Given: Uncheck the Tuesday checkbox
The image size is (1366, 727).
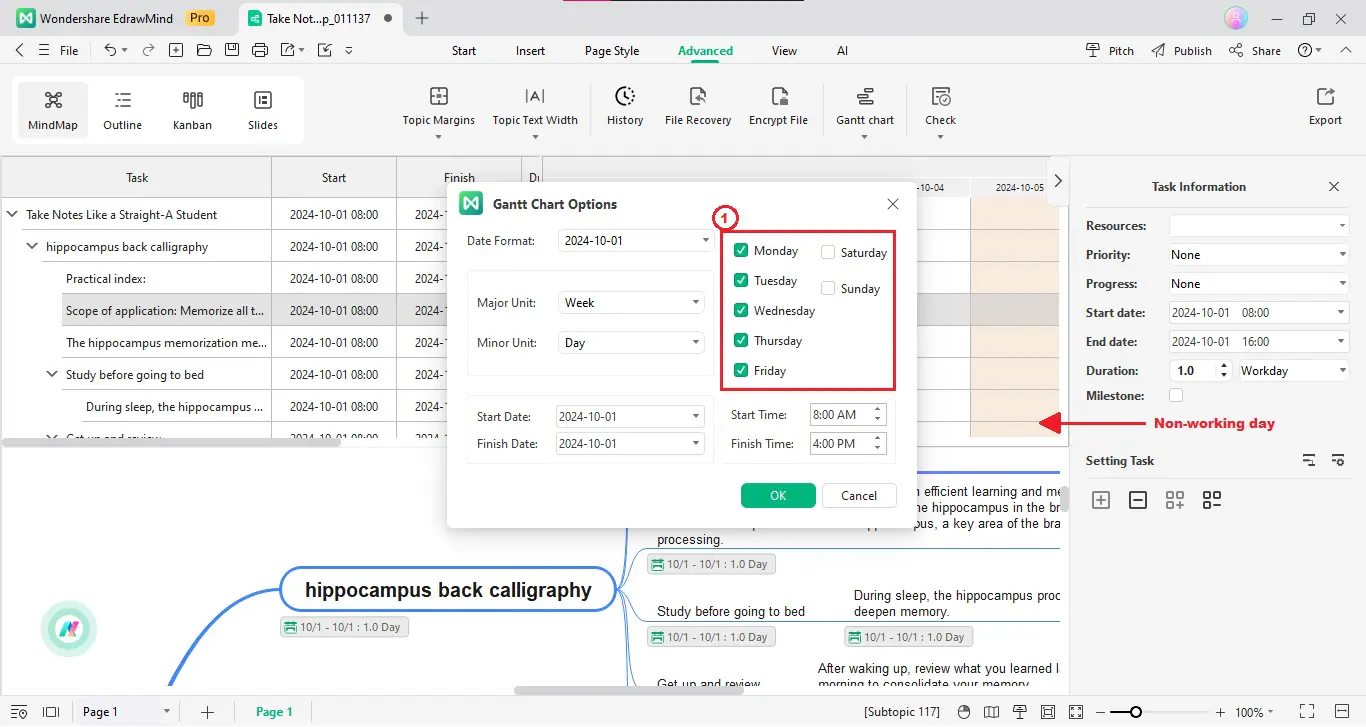Looking at the screenshot, I should coord(741,280).
